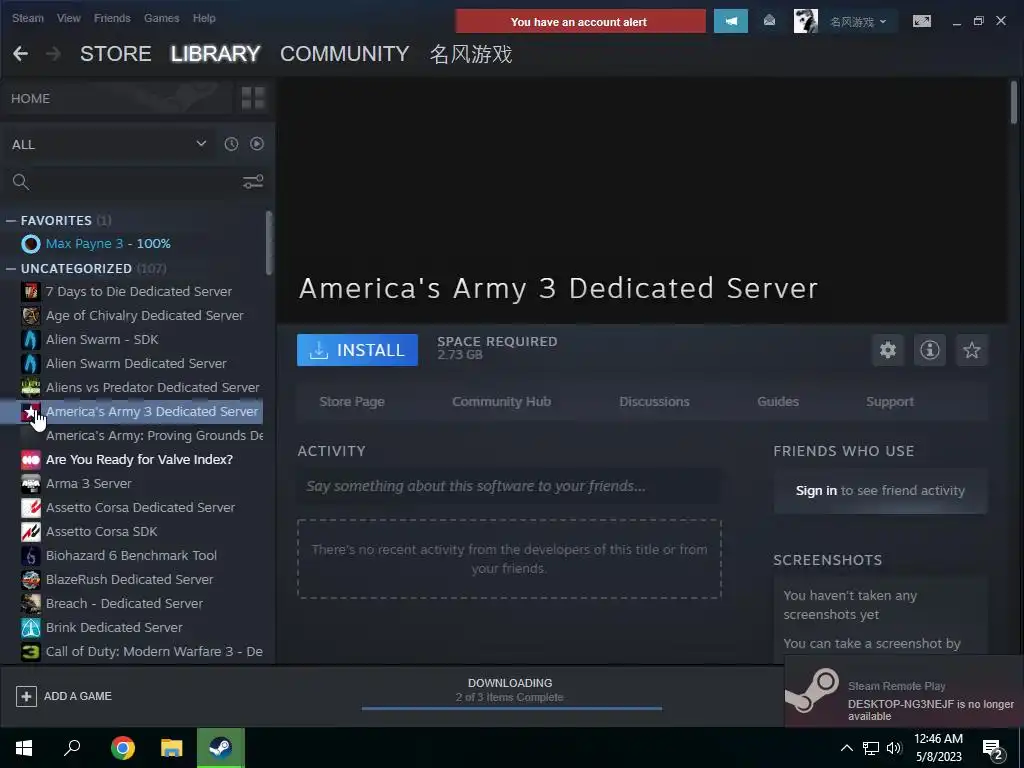1024x768 pixels.
Task: Open Chrome from the taskbar
Action: pyautogui.click(x=123, y=748)
